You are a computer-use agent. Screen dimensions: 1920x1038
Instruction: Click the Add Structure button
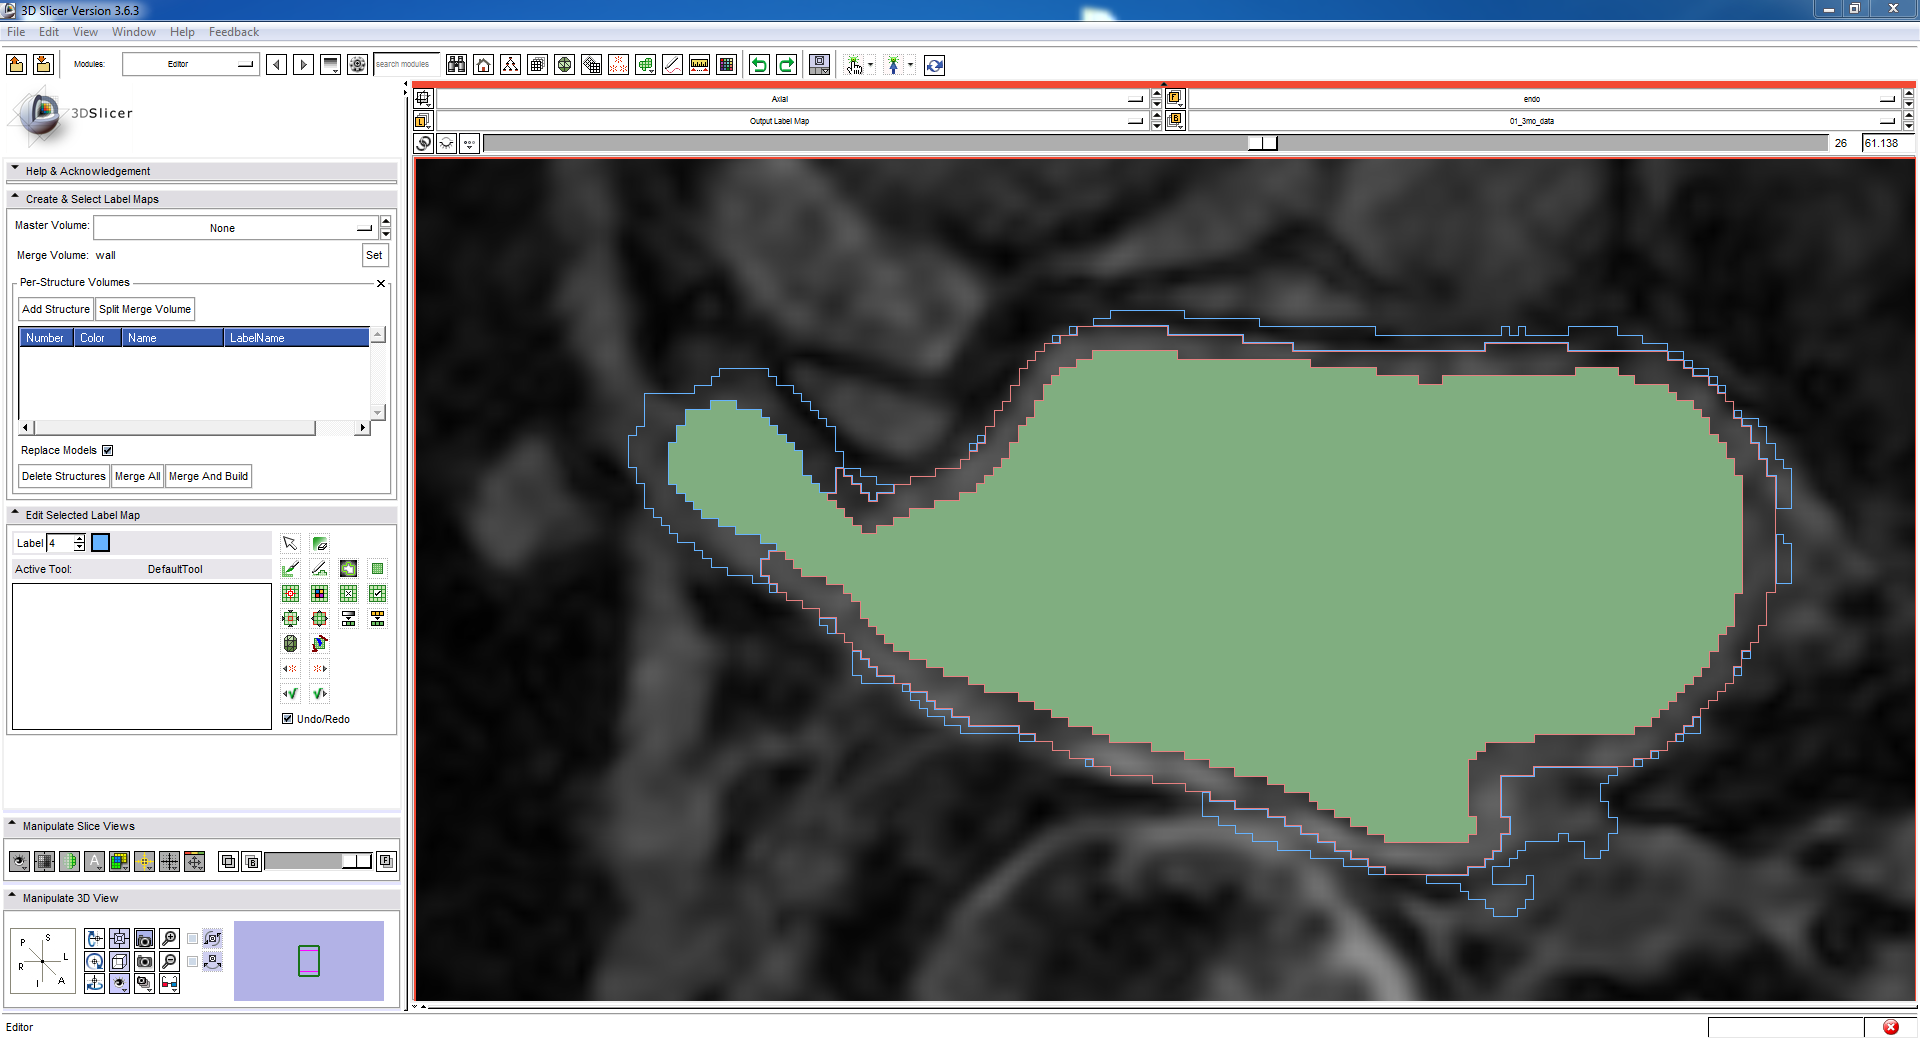click(x=56, y=309)
